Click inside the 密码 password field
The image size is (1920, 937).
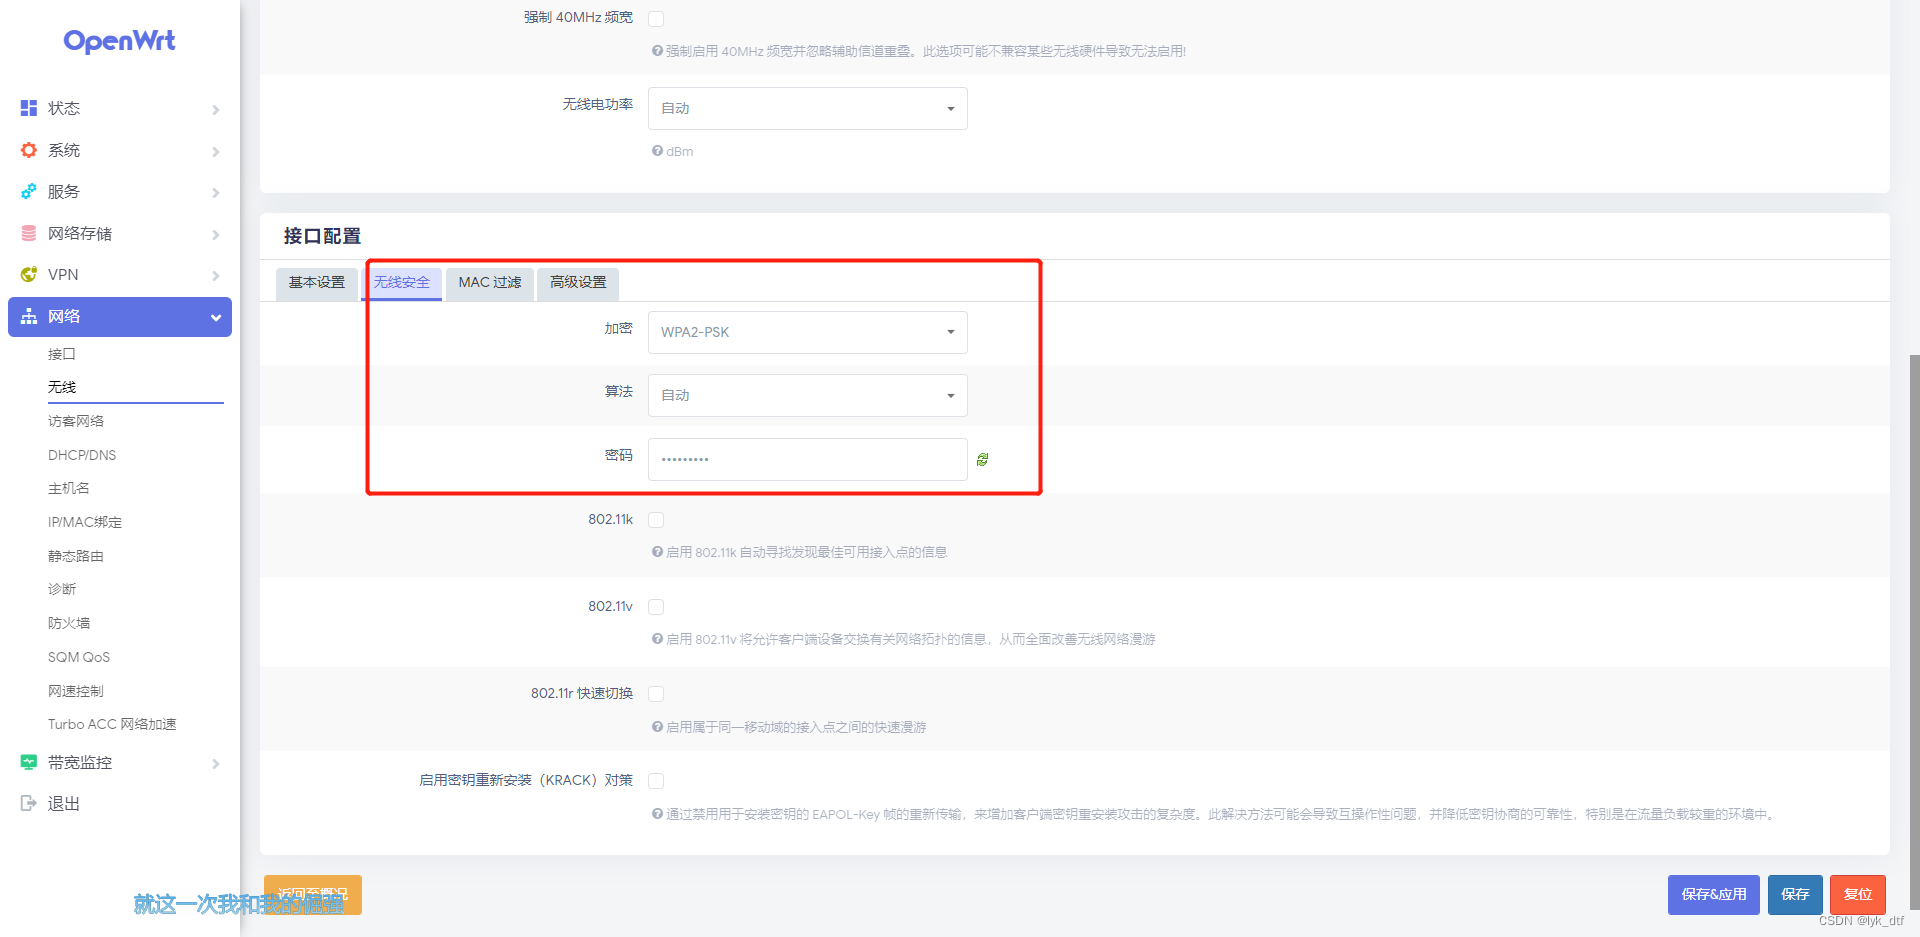[x=806, y=459]
